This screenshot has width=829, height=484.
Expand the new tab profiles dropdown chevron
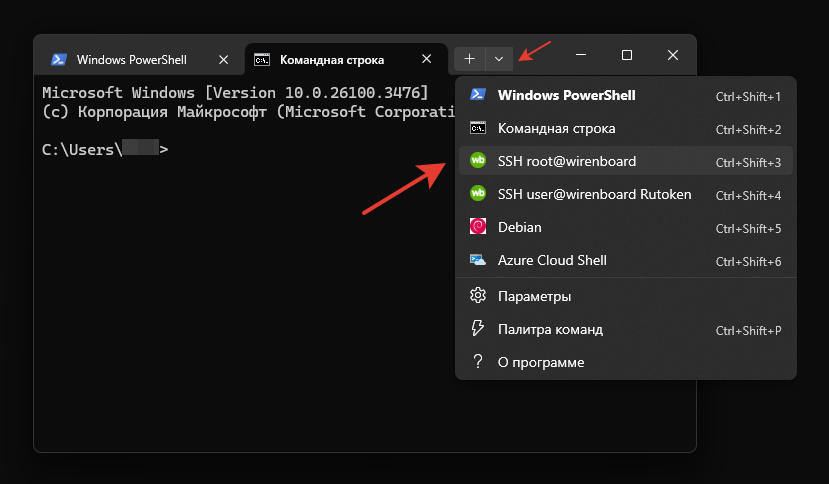coord(499,59)
